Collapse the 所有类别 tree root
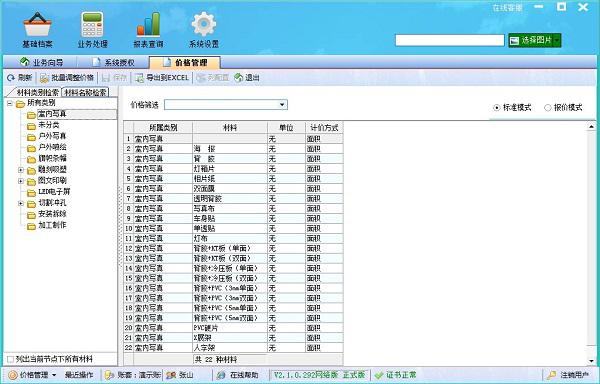600x384 pixels. click(x=10, y=103)
